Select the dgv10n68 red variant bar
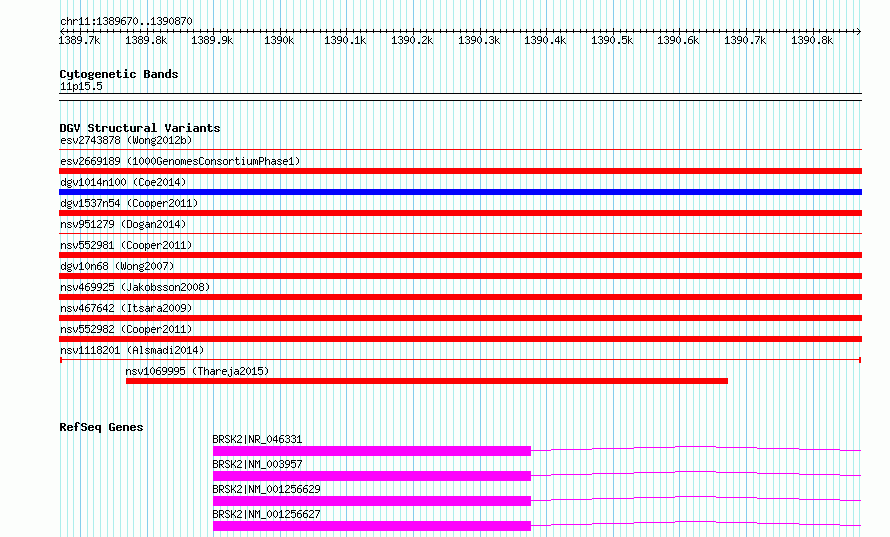This screenshot has width=890, height=537. (460, 276)
